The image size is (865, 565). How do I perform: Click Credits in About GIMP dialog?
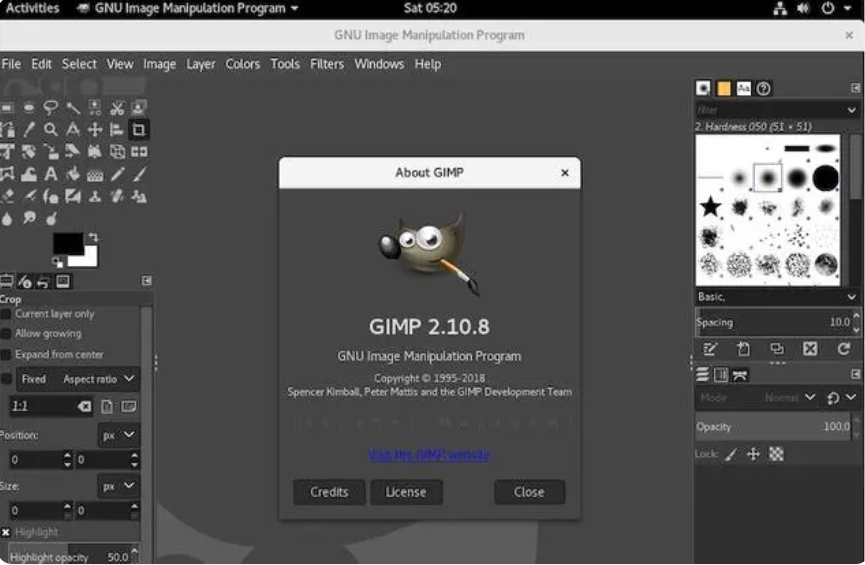(x=329, y=492)
